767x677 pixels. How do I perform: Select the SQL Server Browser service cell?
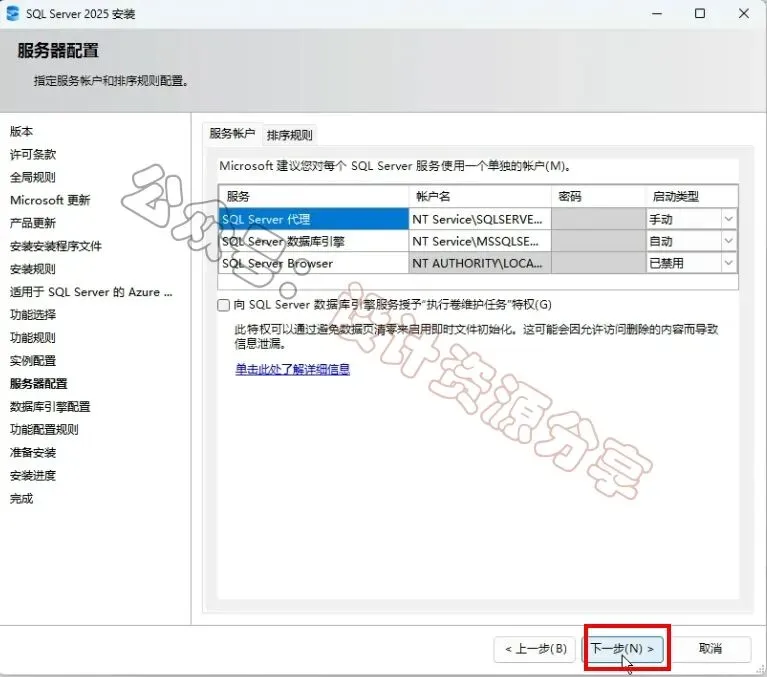coord(313,263)
